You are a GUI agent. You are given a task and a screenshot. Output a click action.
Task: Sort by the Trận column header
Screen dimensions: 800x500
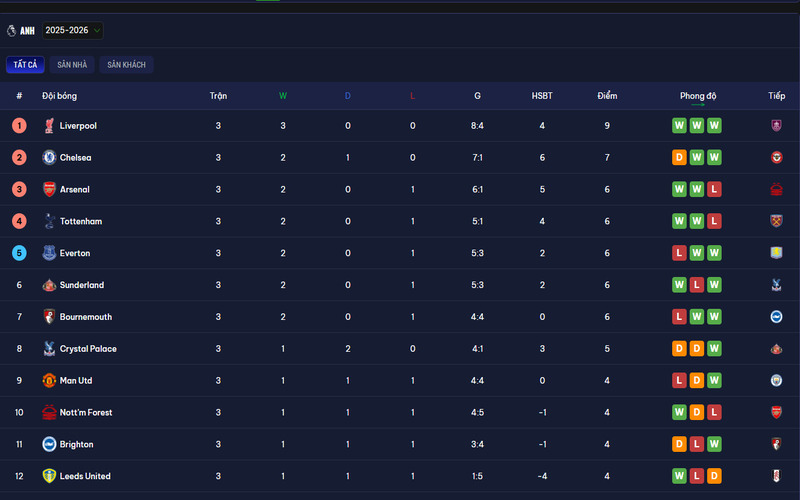218,96
